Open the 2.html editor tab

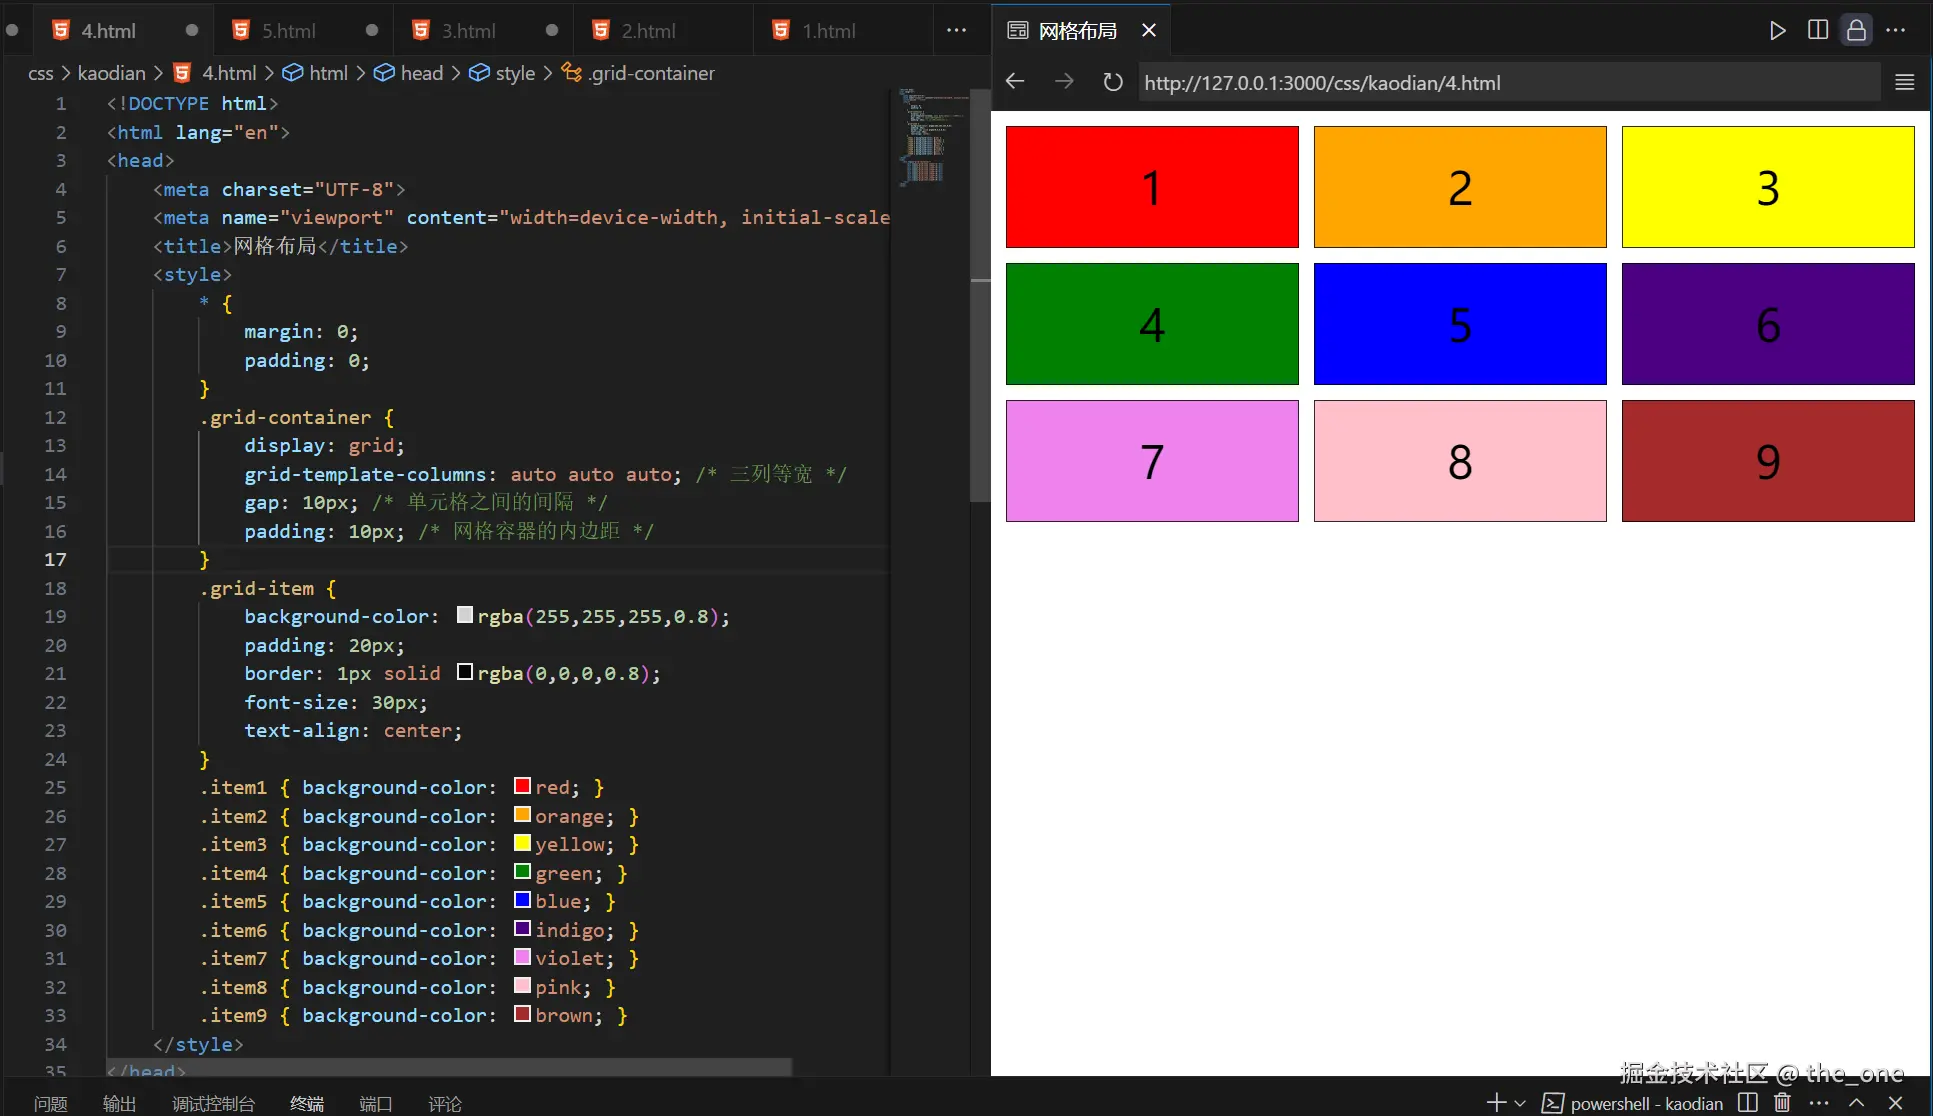click(x=648, y=31)
